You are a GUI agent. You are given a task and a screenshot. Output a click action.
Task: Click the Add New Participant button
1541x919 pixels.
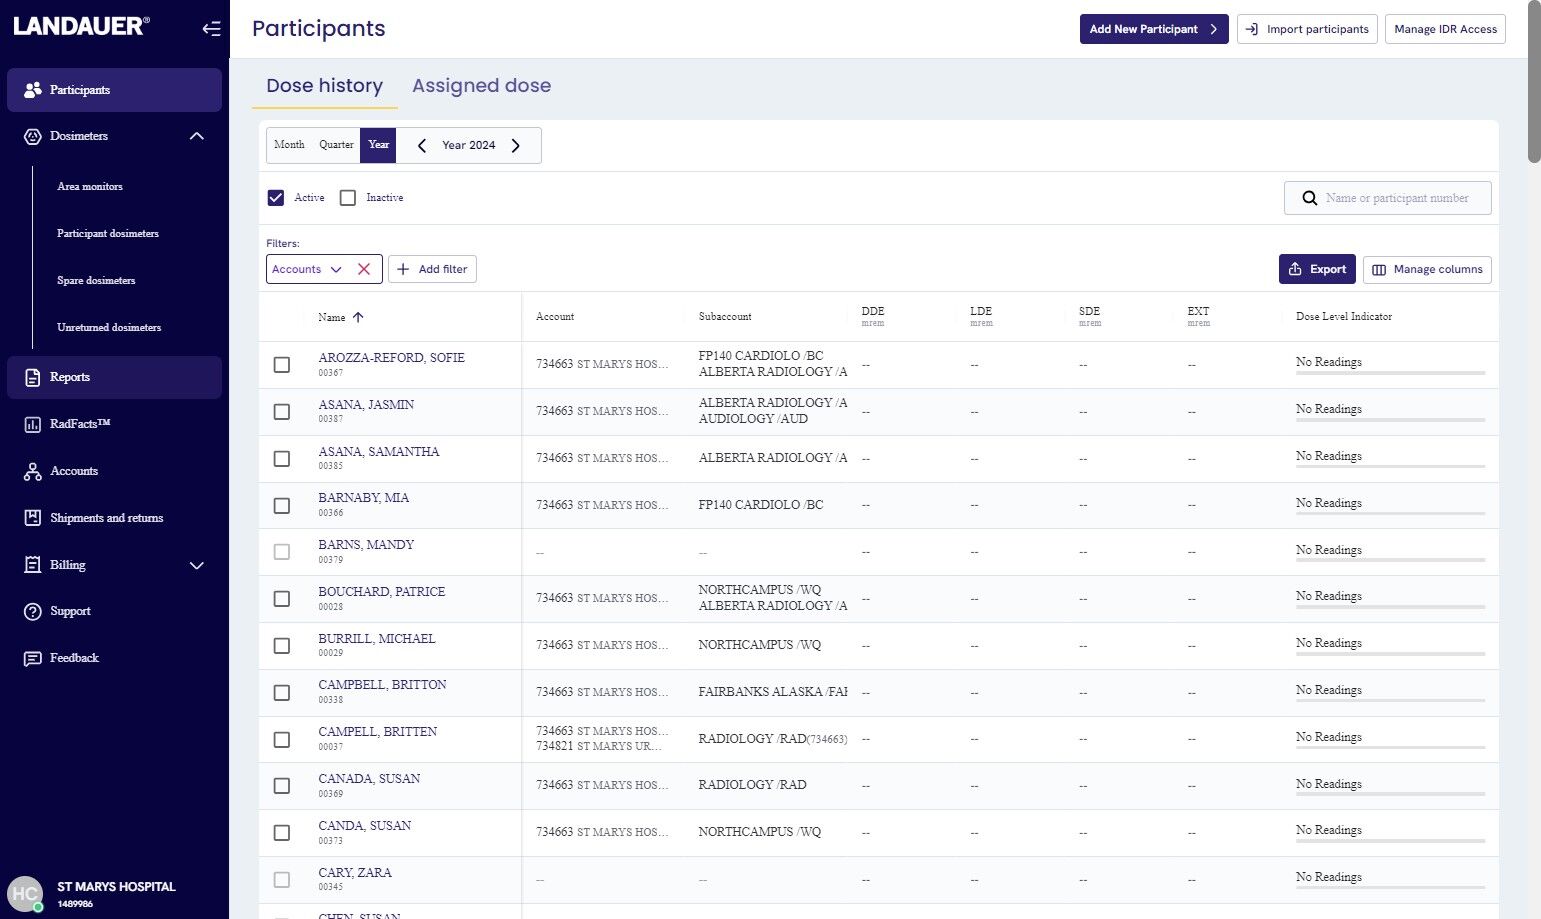[x=1153, y=29]
